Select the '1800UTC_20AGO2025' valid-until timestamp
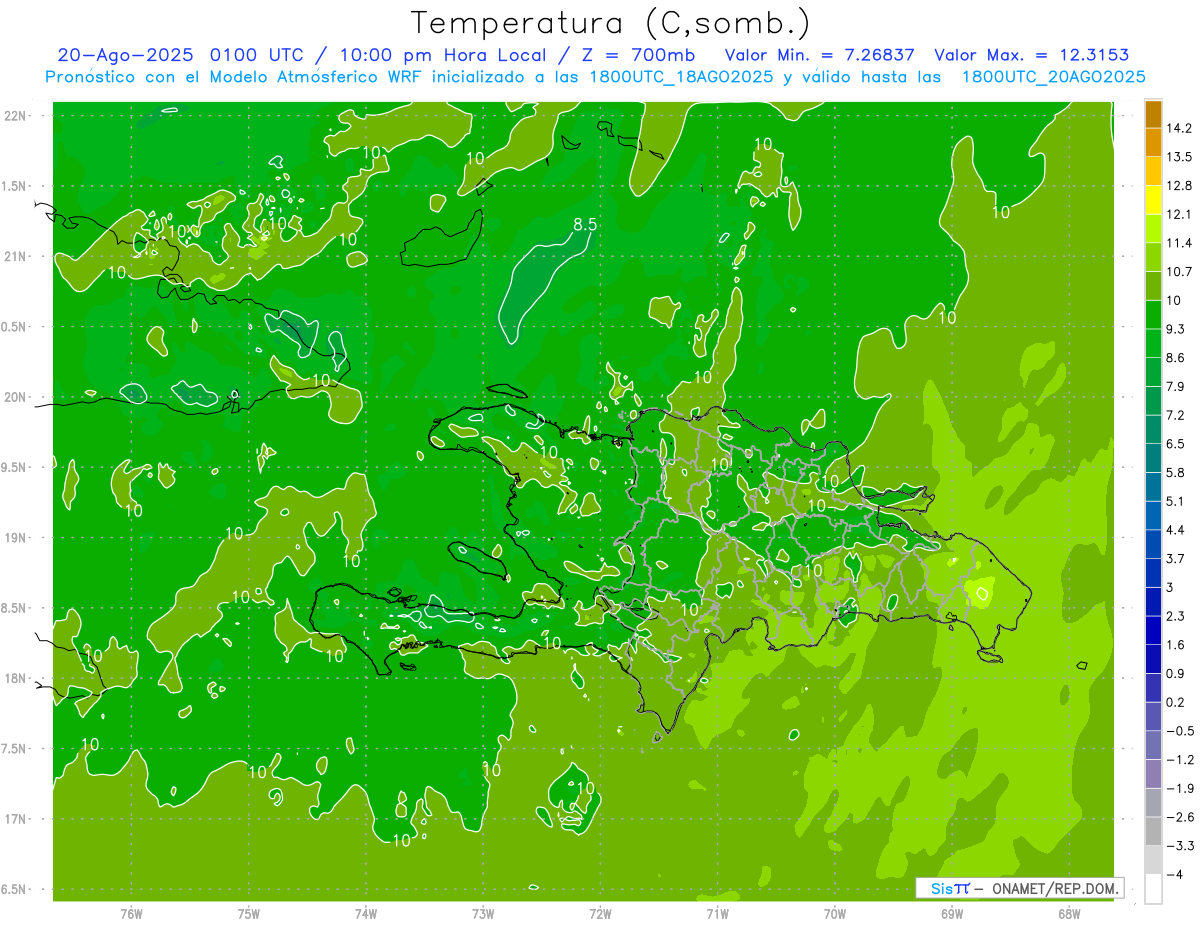Image resolution: width=1200 pixels, height=927 pixels. point(1053,77)
